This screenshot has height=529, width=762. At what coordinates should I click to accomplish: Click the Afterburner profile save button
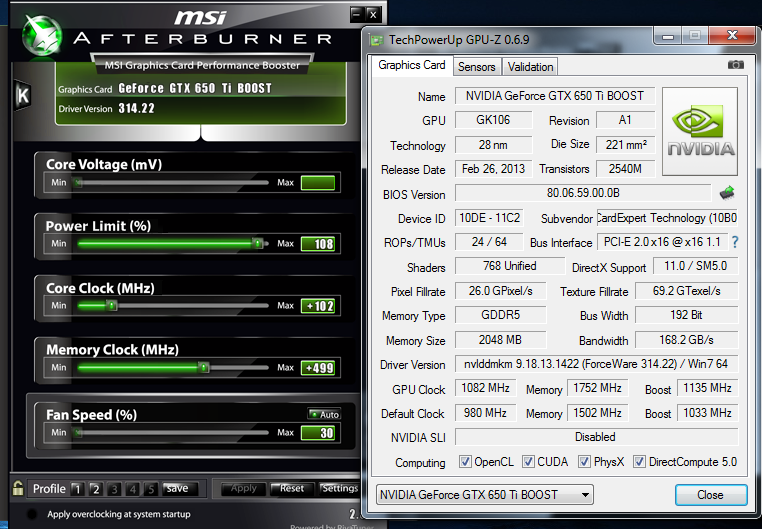click(180, 489)
